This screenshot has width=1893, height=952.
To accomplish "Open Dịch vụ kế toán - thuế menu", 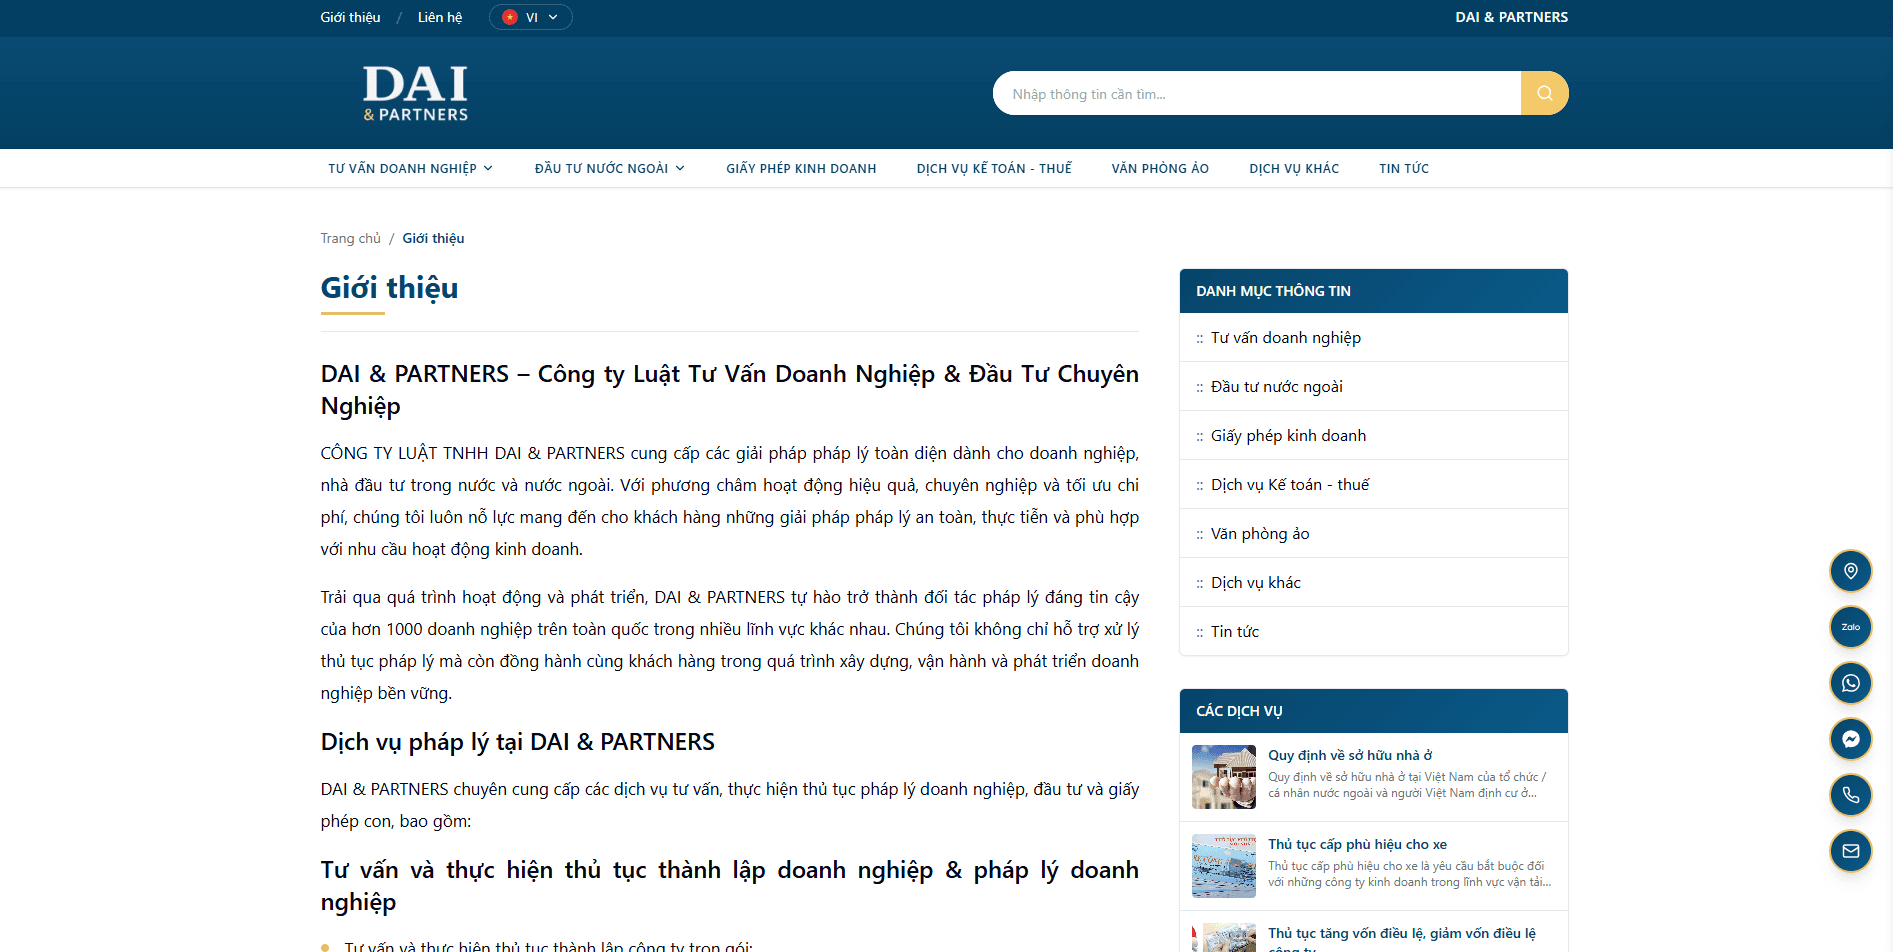I will click(994, 168).
